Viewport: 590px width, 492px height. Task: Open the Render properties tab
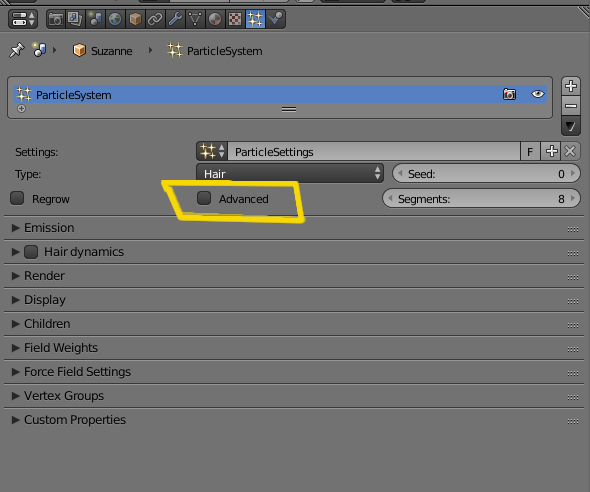56,19
